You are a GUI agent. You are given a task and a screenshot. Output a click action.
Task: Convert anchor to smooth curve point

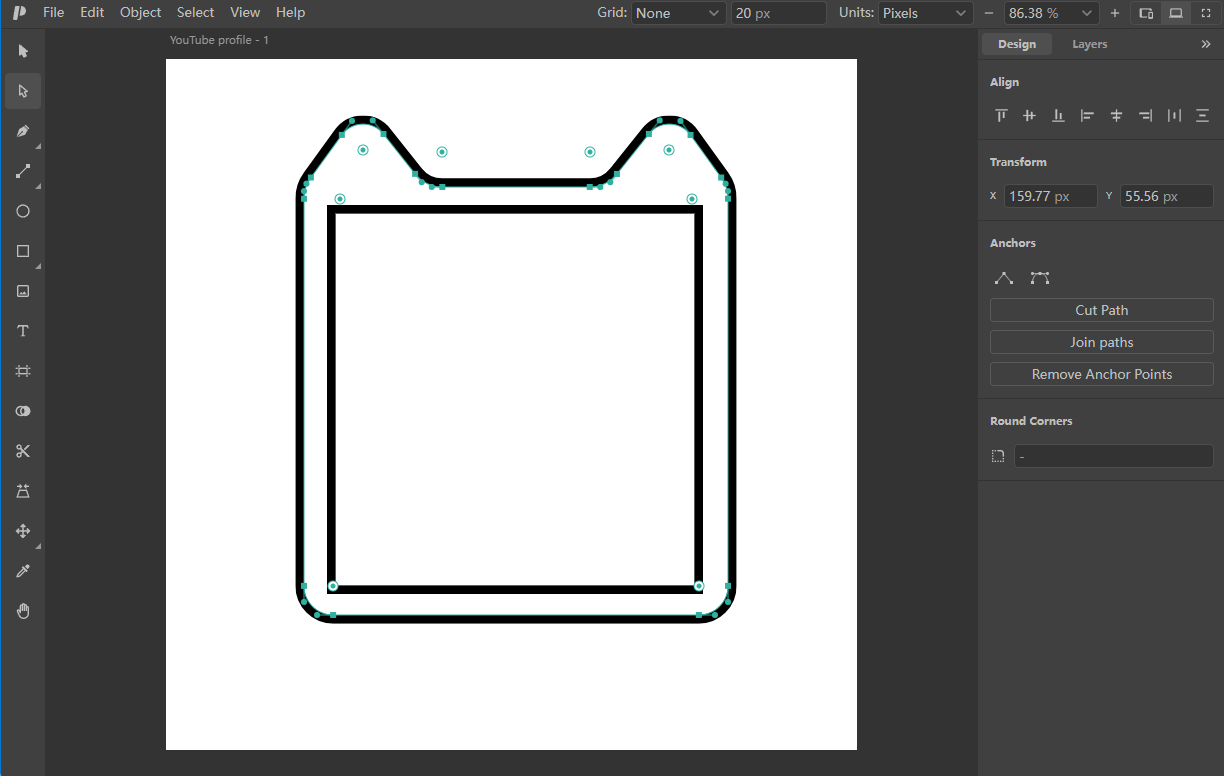click(1040, 278)
